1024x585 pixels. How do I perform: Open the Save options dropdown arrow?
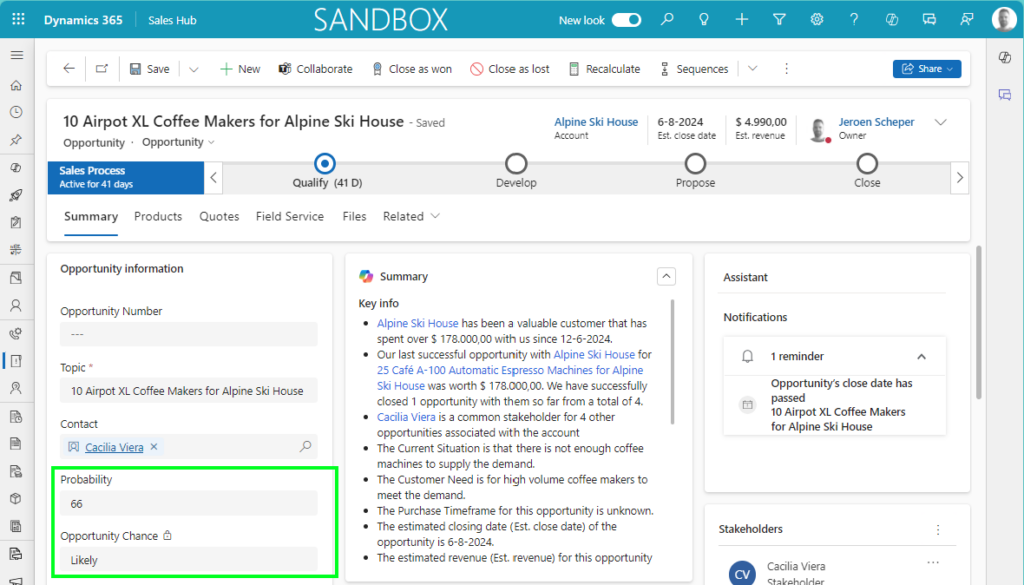[x=193, y=69]
